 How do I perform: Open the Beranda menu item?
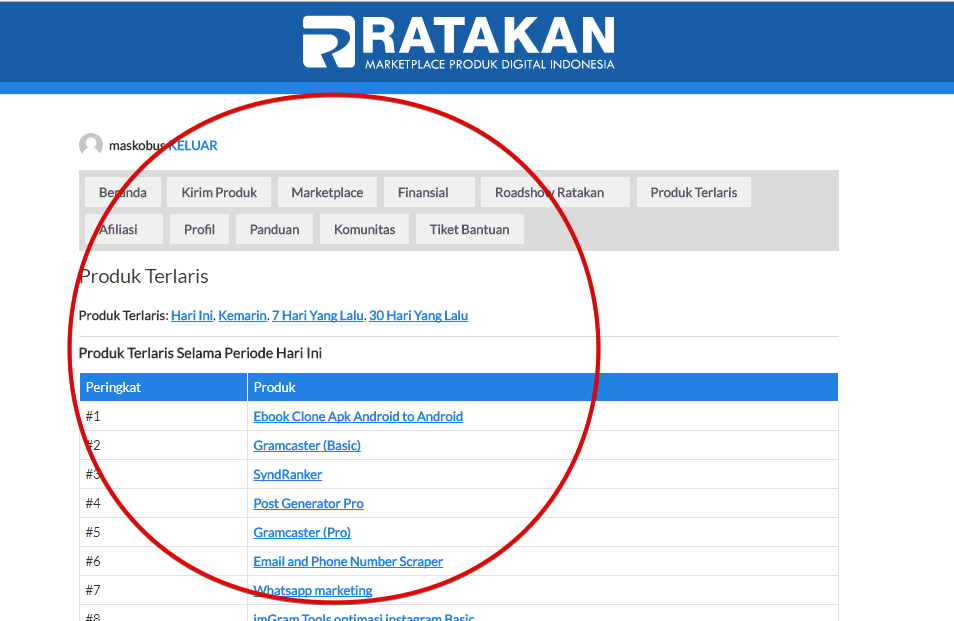click(123, 192)
